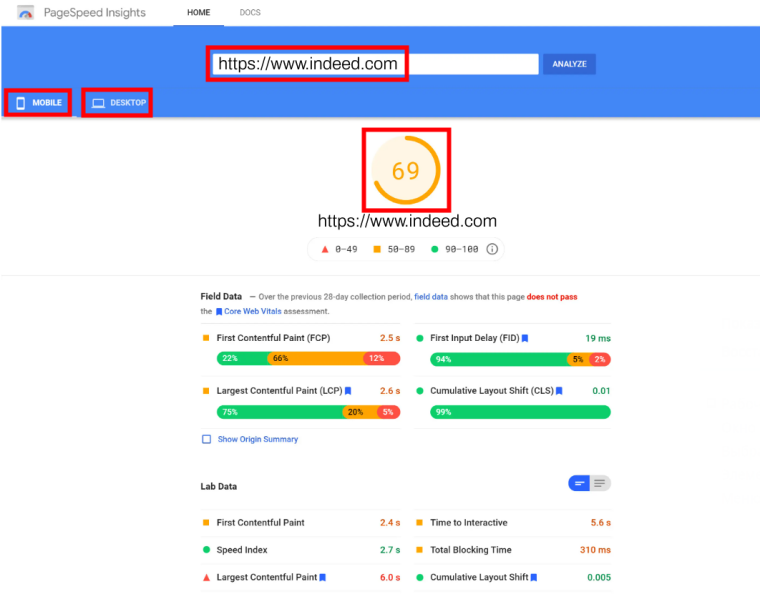760x594 pixels.
Task: Open the HOME tab
Action: (x=199, y=13)
